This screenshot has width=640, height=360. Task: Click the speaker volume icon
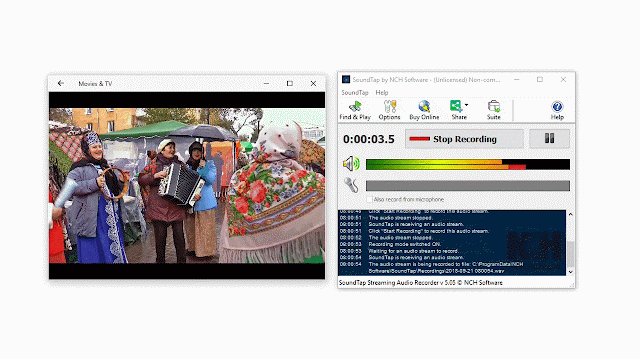click(351, 164)
